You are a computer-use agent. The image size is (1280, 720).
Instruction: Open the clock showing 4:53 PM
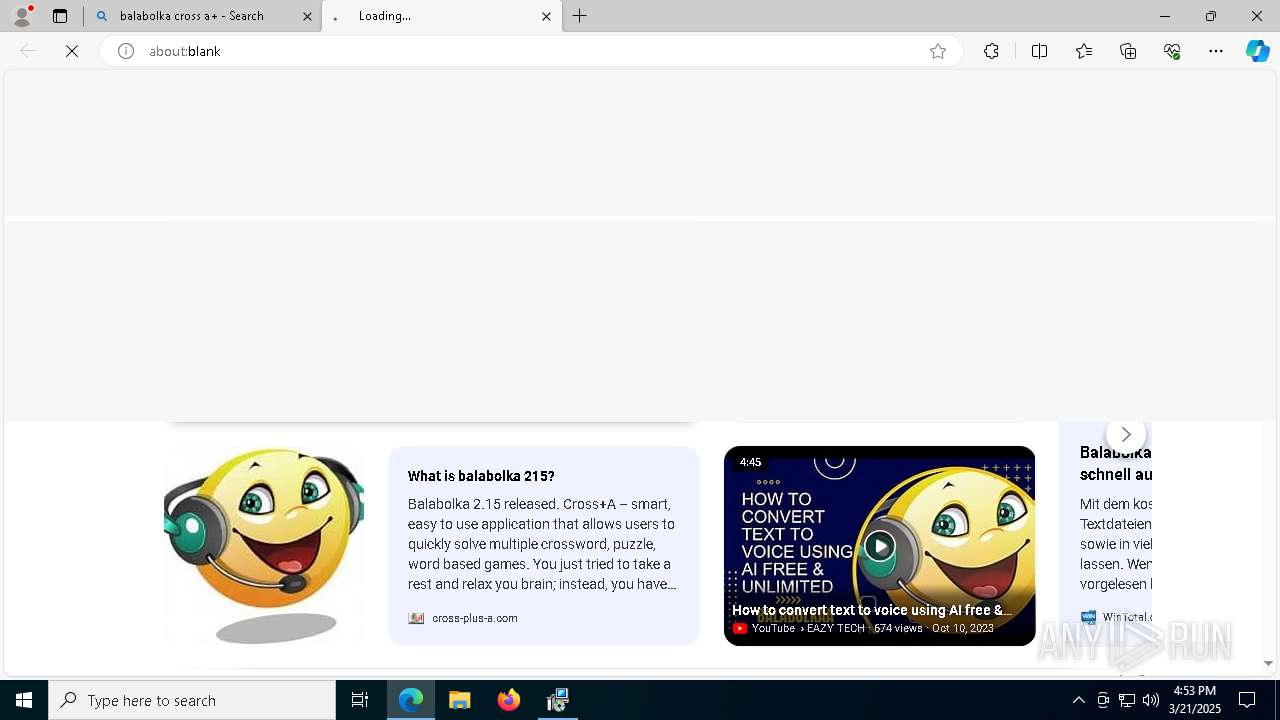(x=1195, y=700)
